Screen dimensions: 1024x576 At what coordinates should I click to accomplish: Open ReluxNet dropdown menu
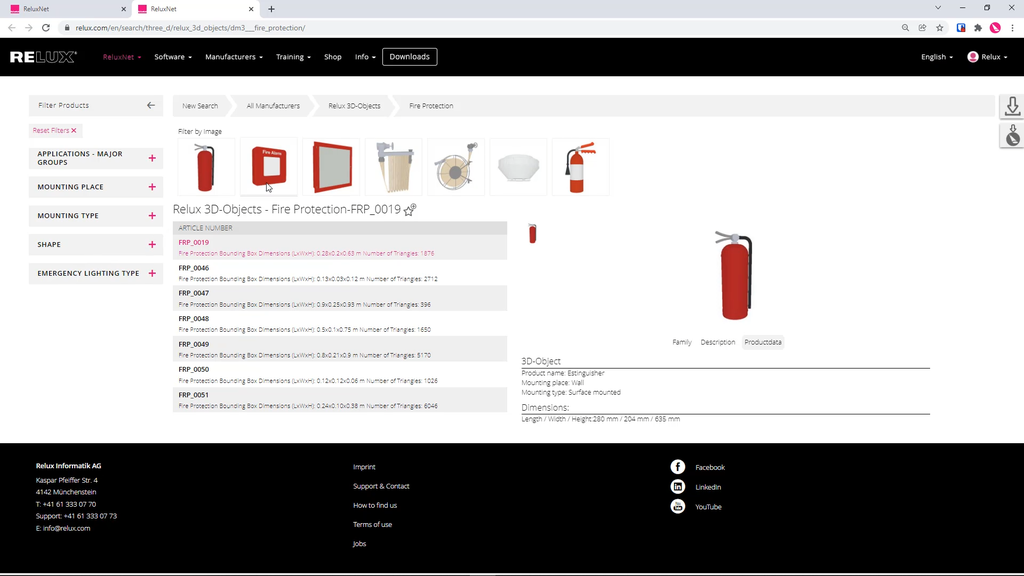121,57
